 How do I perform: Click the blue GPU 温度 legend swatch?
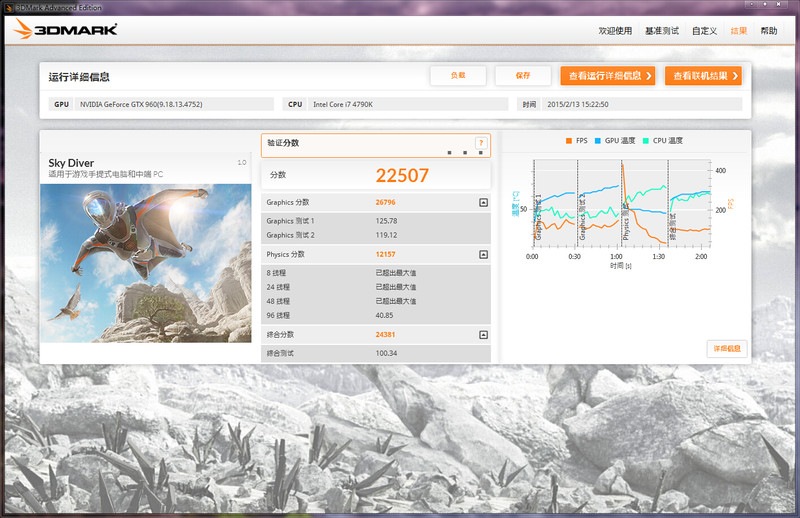597,141
